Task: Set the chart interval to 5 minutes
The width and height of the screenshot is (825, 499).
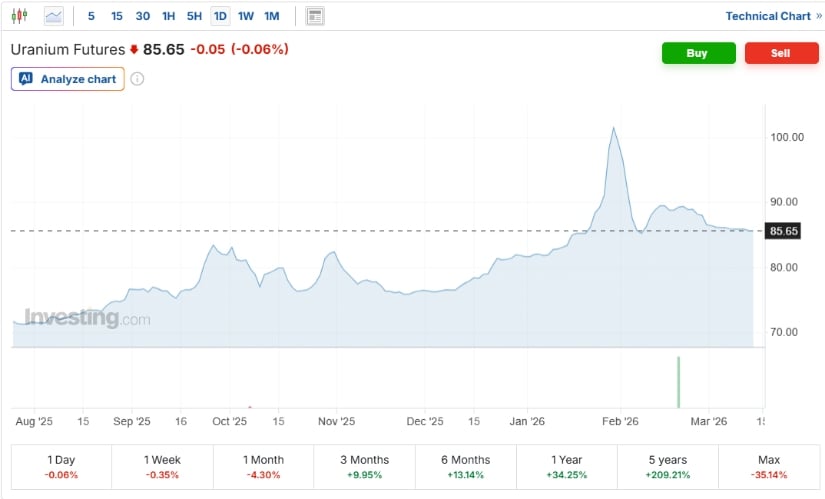Action: point(91,16)
